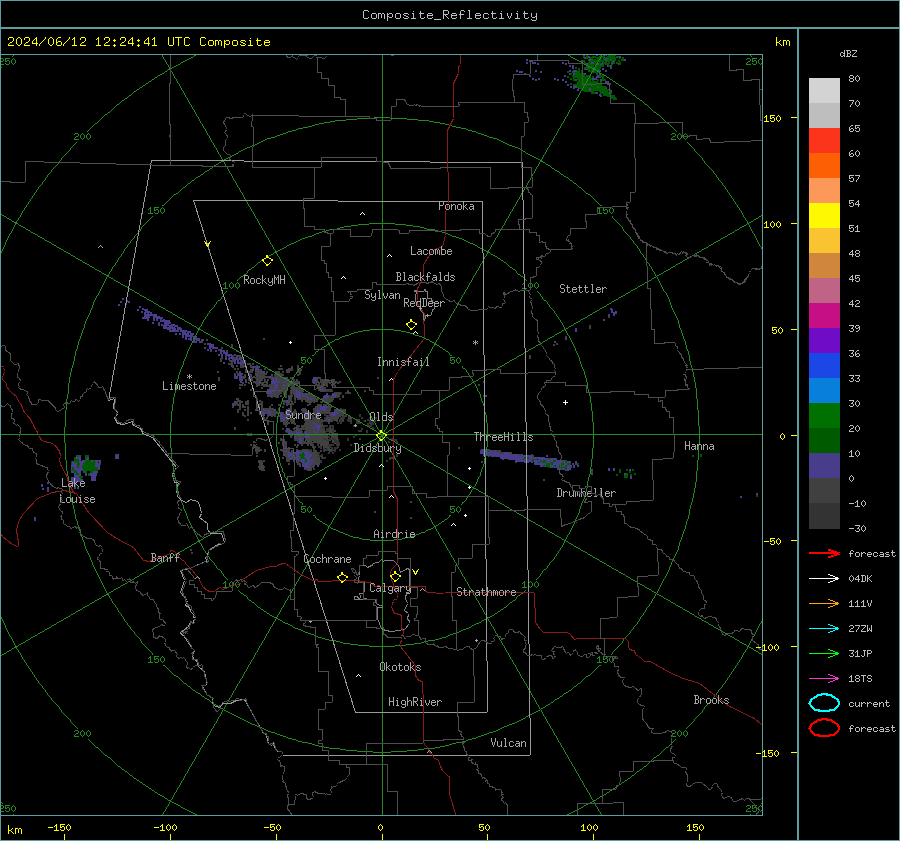Click the purple radar echo over Lake Louise
This screenshot has width=900, height=841.
(86, 466)
